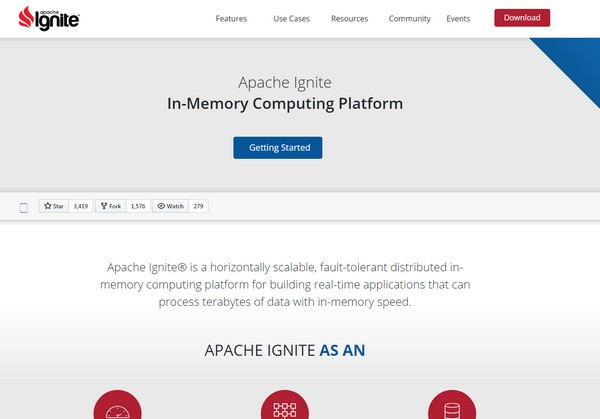Screen dimensions: 600x419
Task: Open the 279 watchers count link
Action: pyautogui.click(x=198, y=206)
